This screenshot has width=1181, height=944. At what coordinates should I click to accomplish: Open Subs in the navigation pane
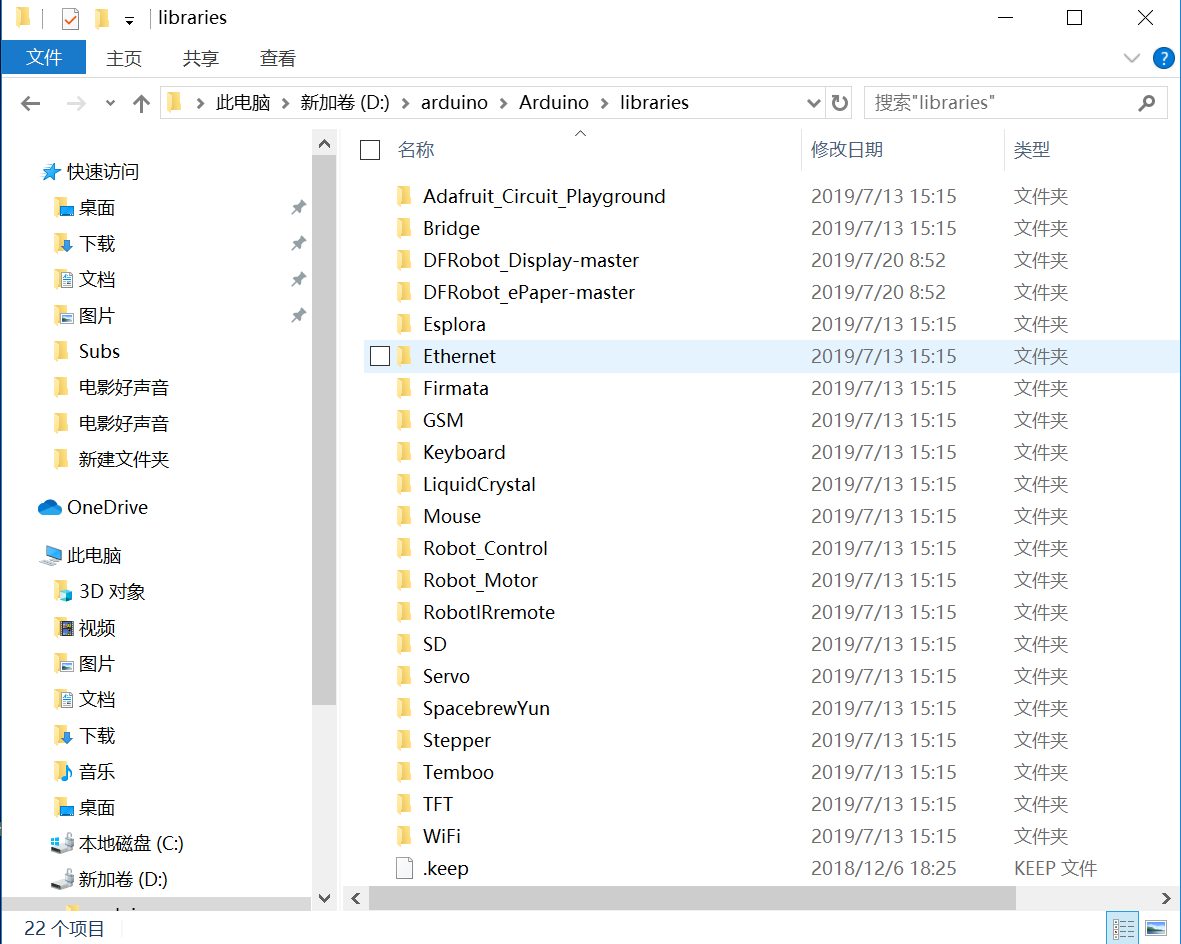coord(99,351)
